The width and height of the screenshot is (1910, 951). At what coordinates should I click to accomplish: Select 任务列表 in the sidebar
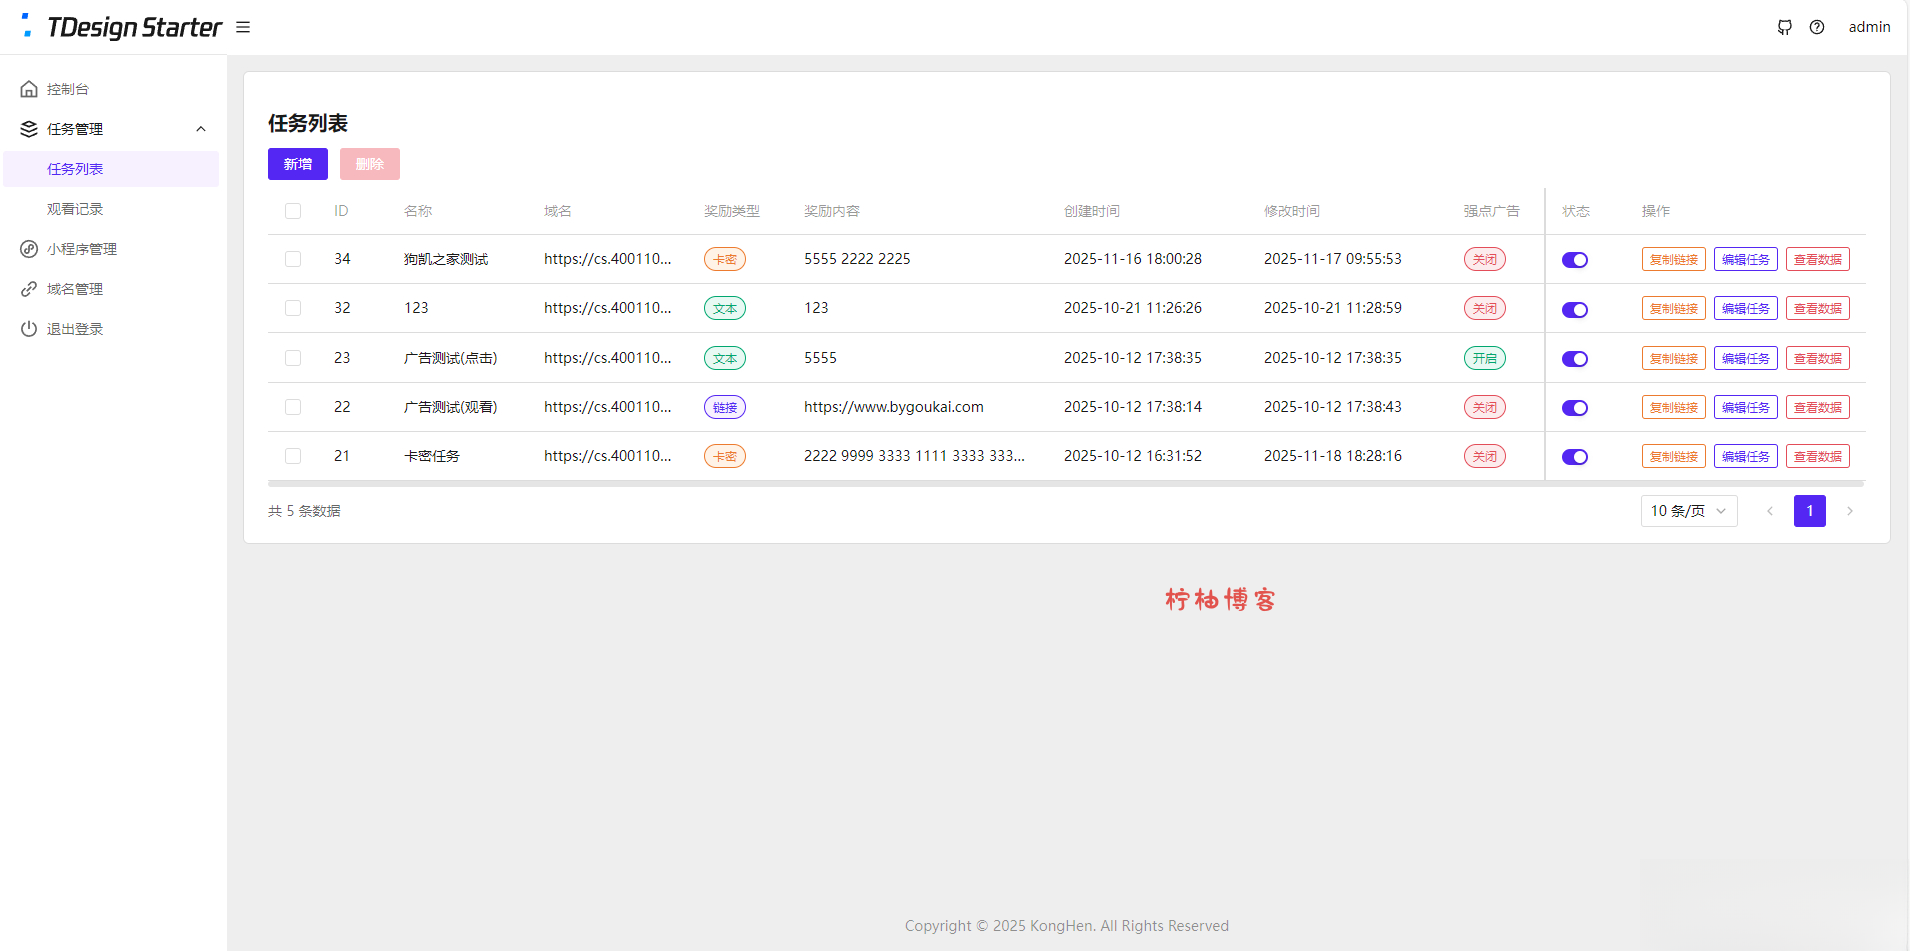(x=75, y=169)
